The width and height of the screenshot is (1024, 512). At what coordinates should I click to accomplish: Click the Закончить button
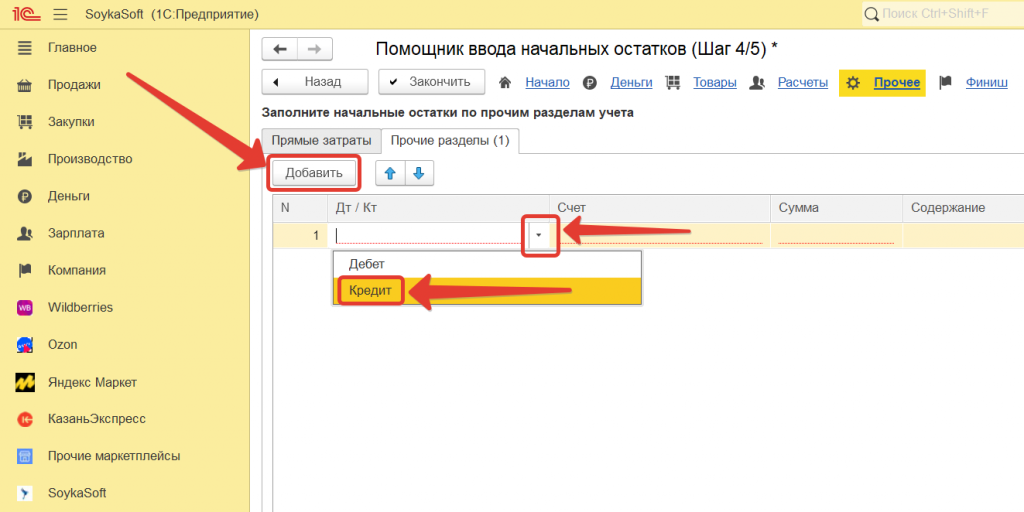click(x=431, y=82)
